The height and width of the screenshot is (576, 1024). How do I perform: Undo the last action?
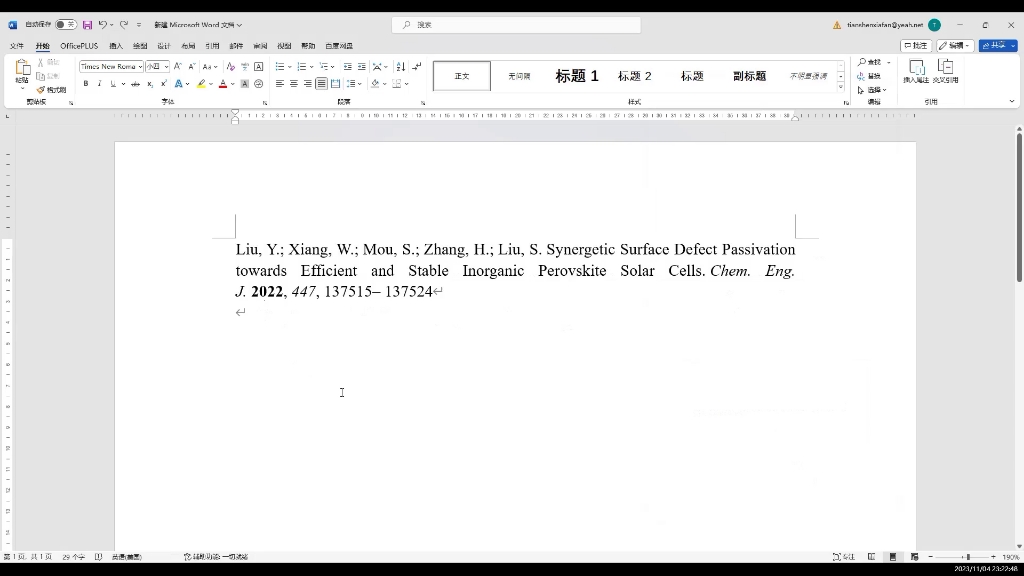pos(103,25)
